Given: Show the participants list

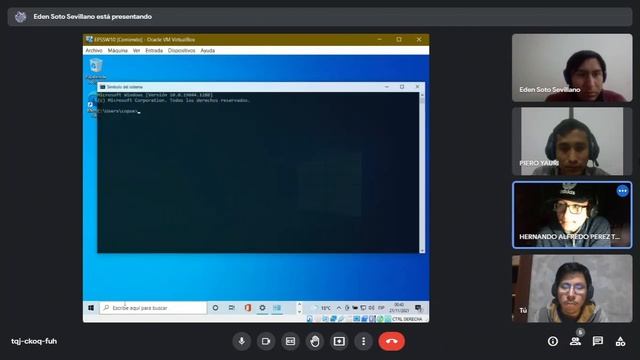Looking at the screenshot, I should pos(576,341).
